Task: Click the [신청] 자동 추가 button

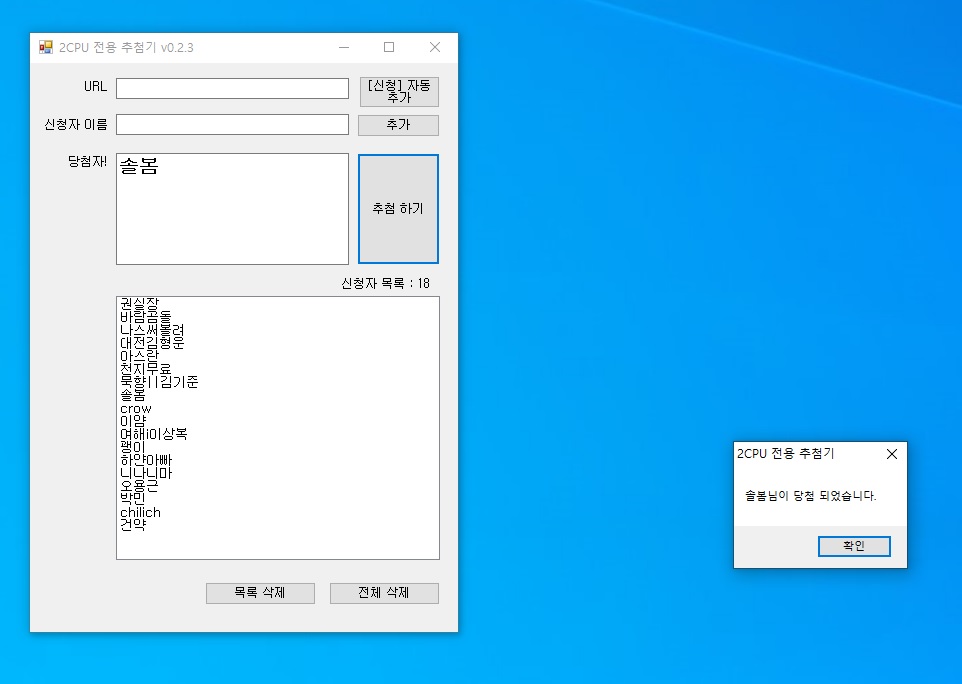Action: (399, 91)
